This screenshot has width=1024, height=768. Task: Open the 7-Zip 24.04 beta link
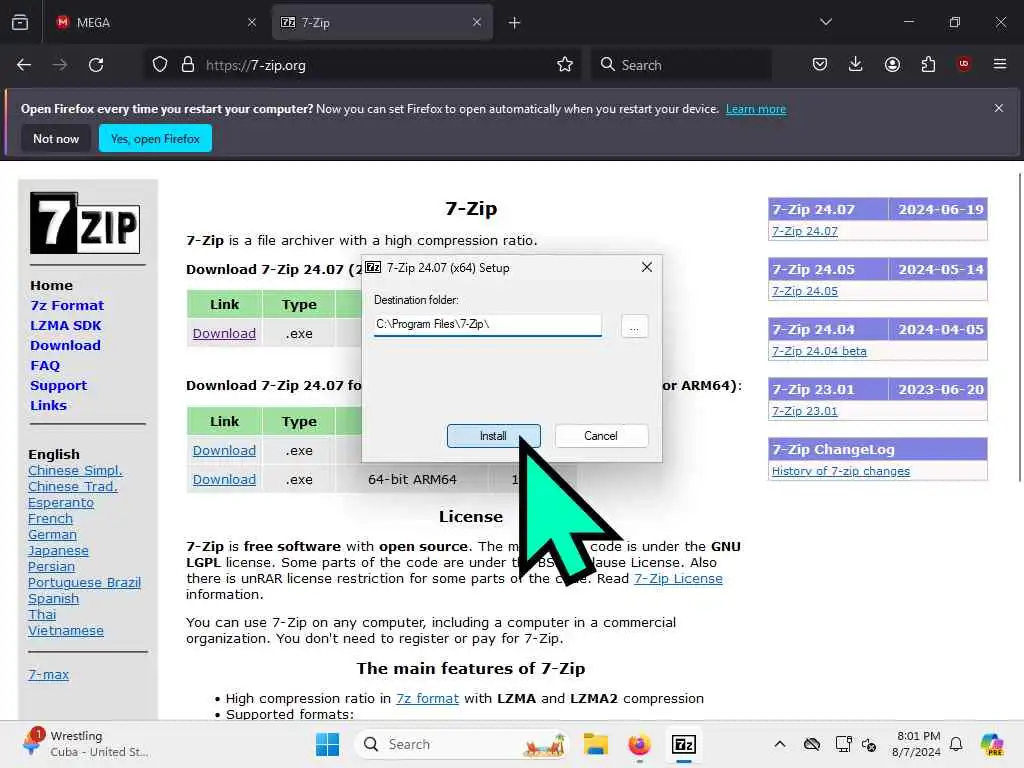pos(819,351)
